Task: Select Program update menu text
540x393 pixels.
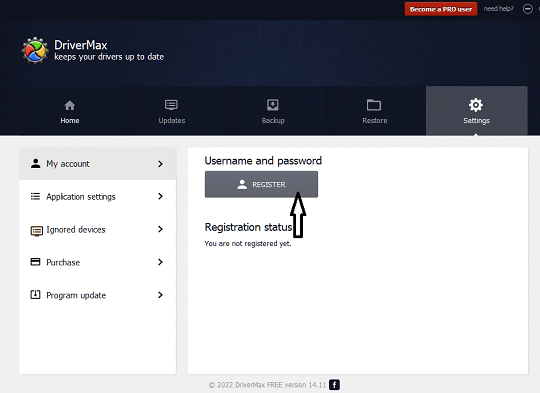Action: pos(76,296)
